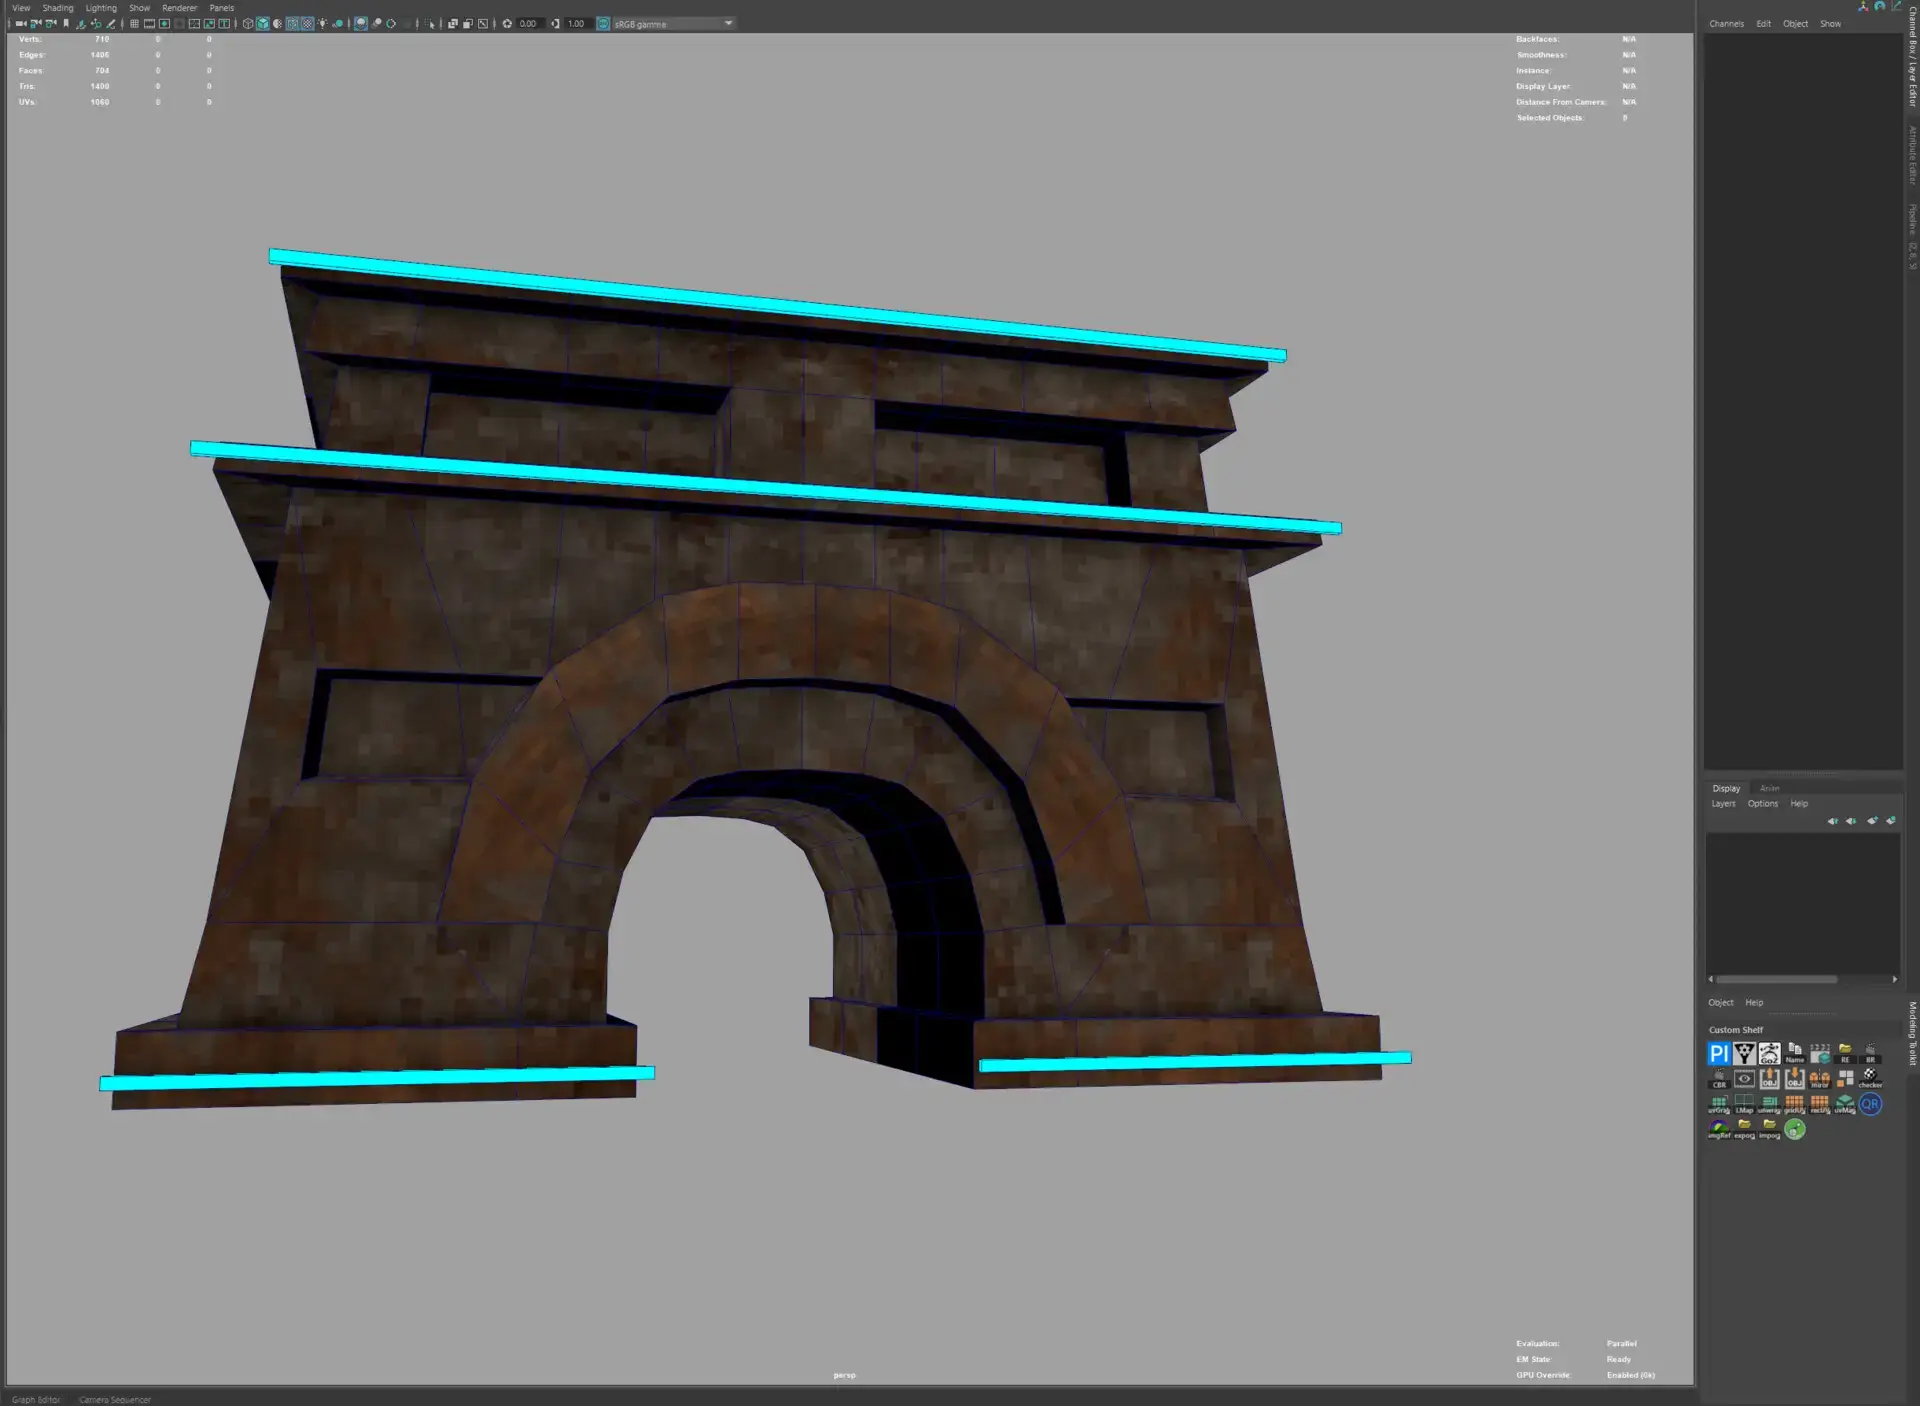1920x1406 pixels.
Task: Click the GoZ shelf icon
Action: coord(1769,1054)
